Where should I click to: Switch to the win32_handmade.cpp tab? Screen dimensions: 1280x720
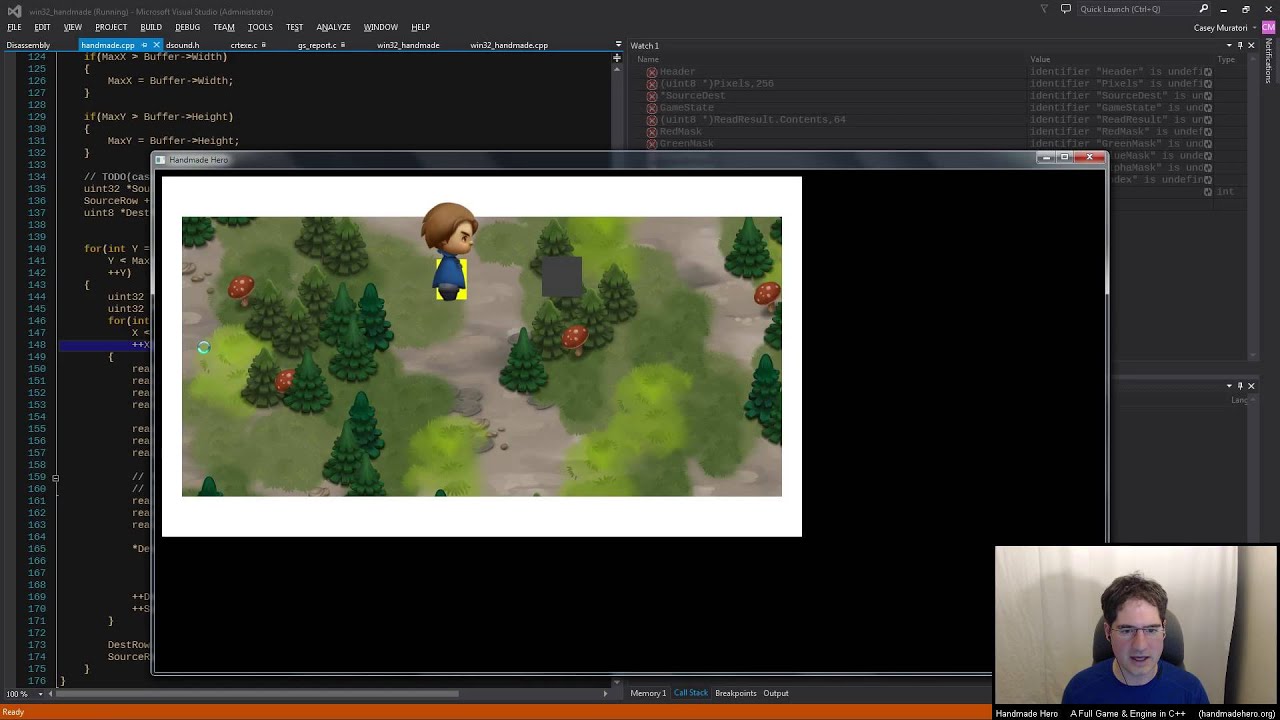click(509, 45)
